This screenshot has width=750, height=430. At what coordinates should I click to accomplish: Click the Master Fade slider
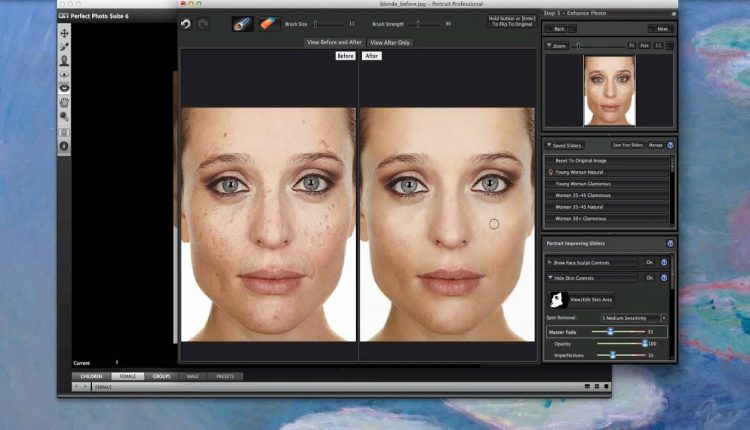(x=618, y=331)
